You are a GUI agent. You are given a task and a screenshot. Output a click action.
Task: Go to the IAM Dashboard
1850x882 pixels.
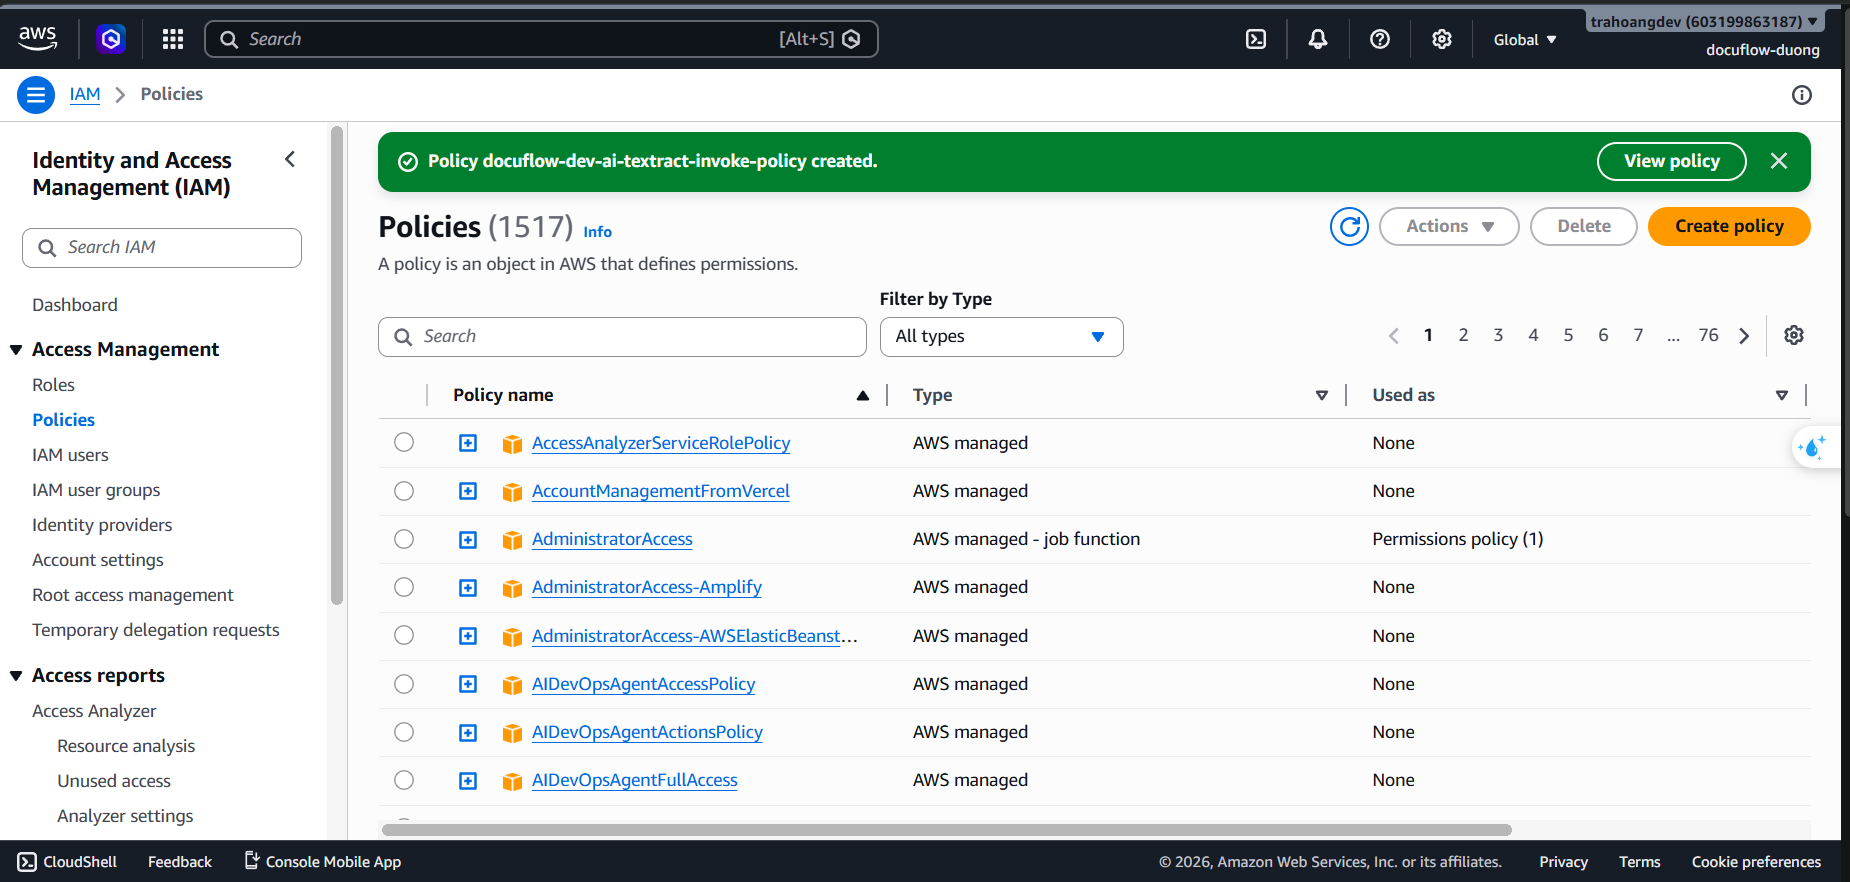[75, 305]
